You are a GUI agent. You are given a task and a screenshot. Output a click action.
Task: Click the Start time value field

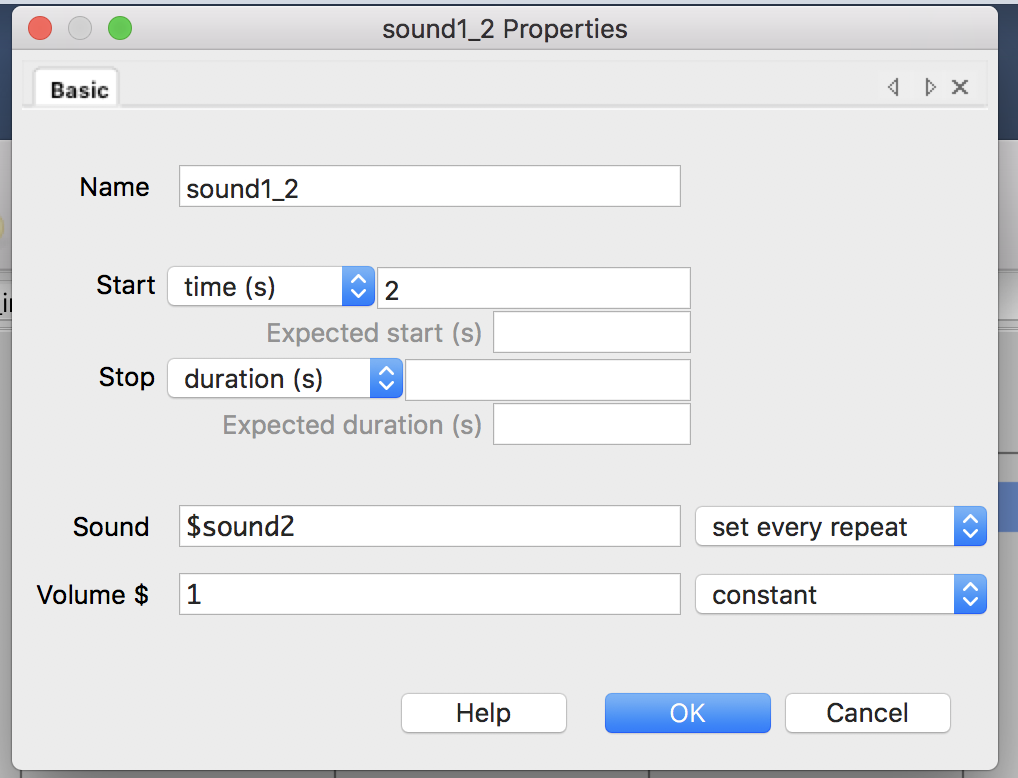[x=533, y=288]
